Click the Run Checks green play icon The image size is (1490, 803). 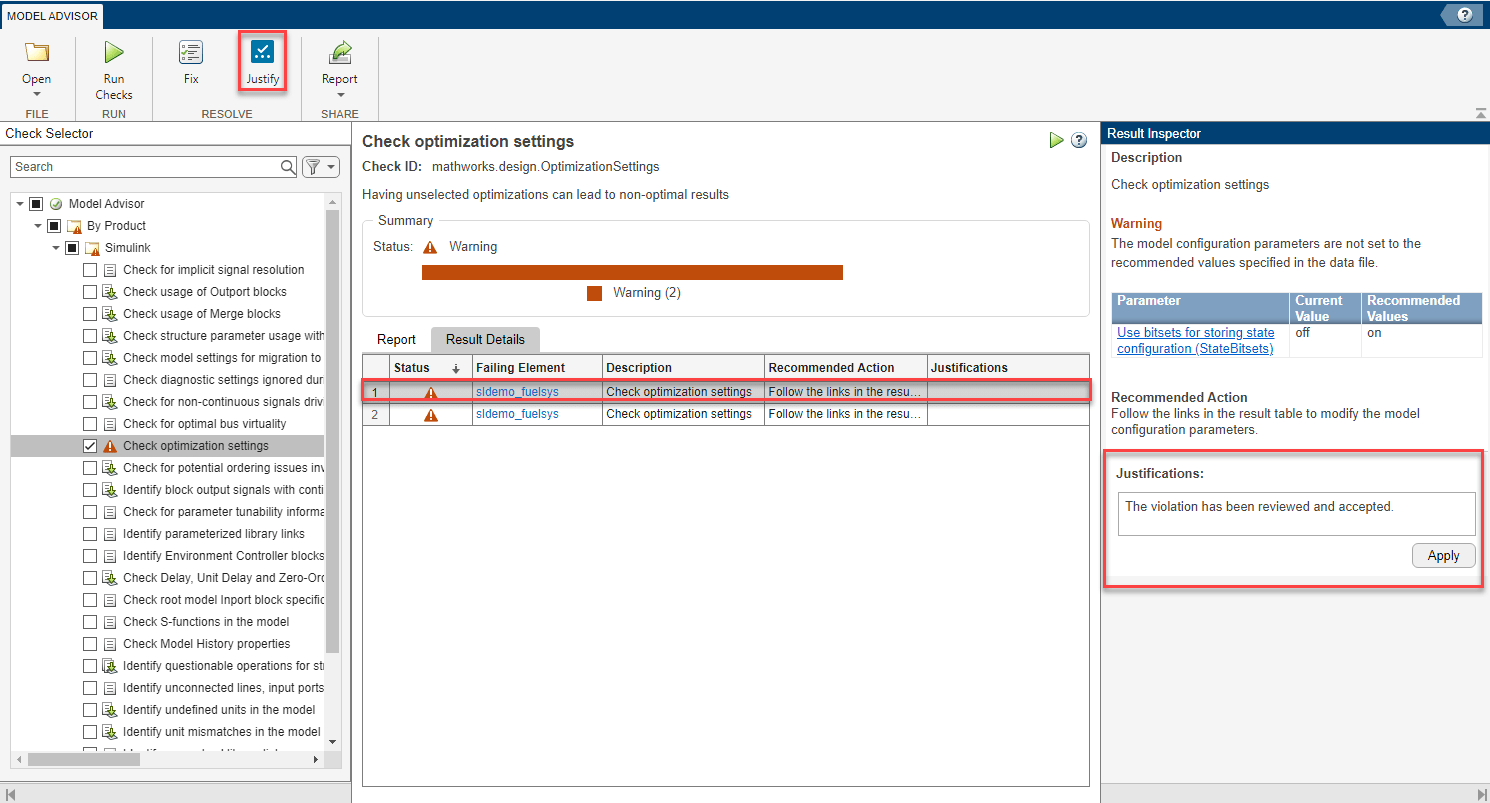click(x=114, y=53)
